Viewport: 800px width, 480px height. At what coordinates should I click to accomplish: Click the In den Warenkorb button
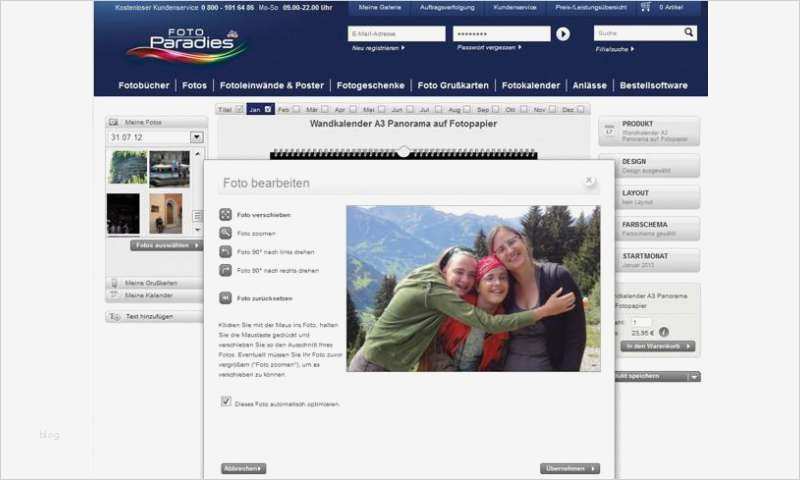click(x=658, y=346)
